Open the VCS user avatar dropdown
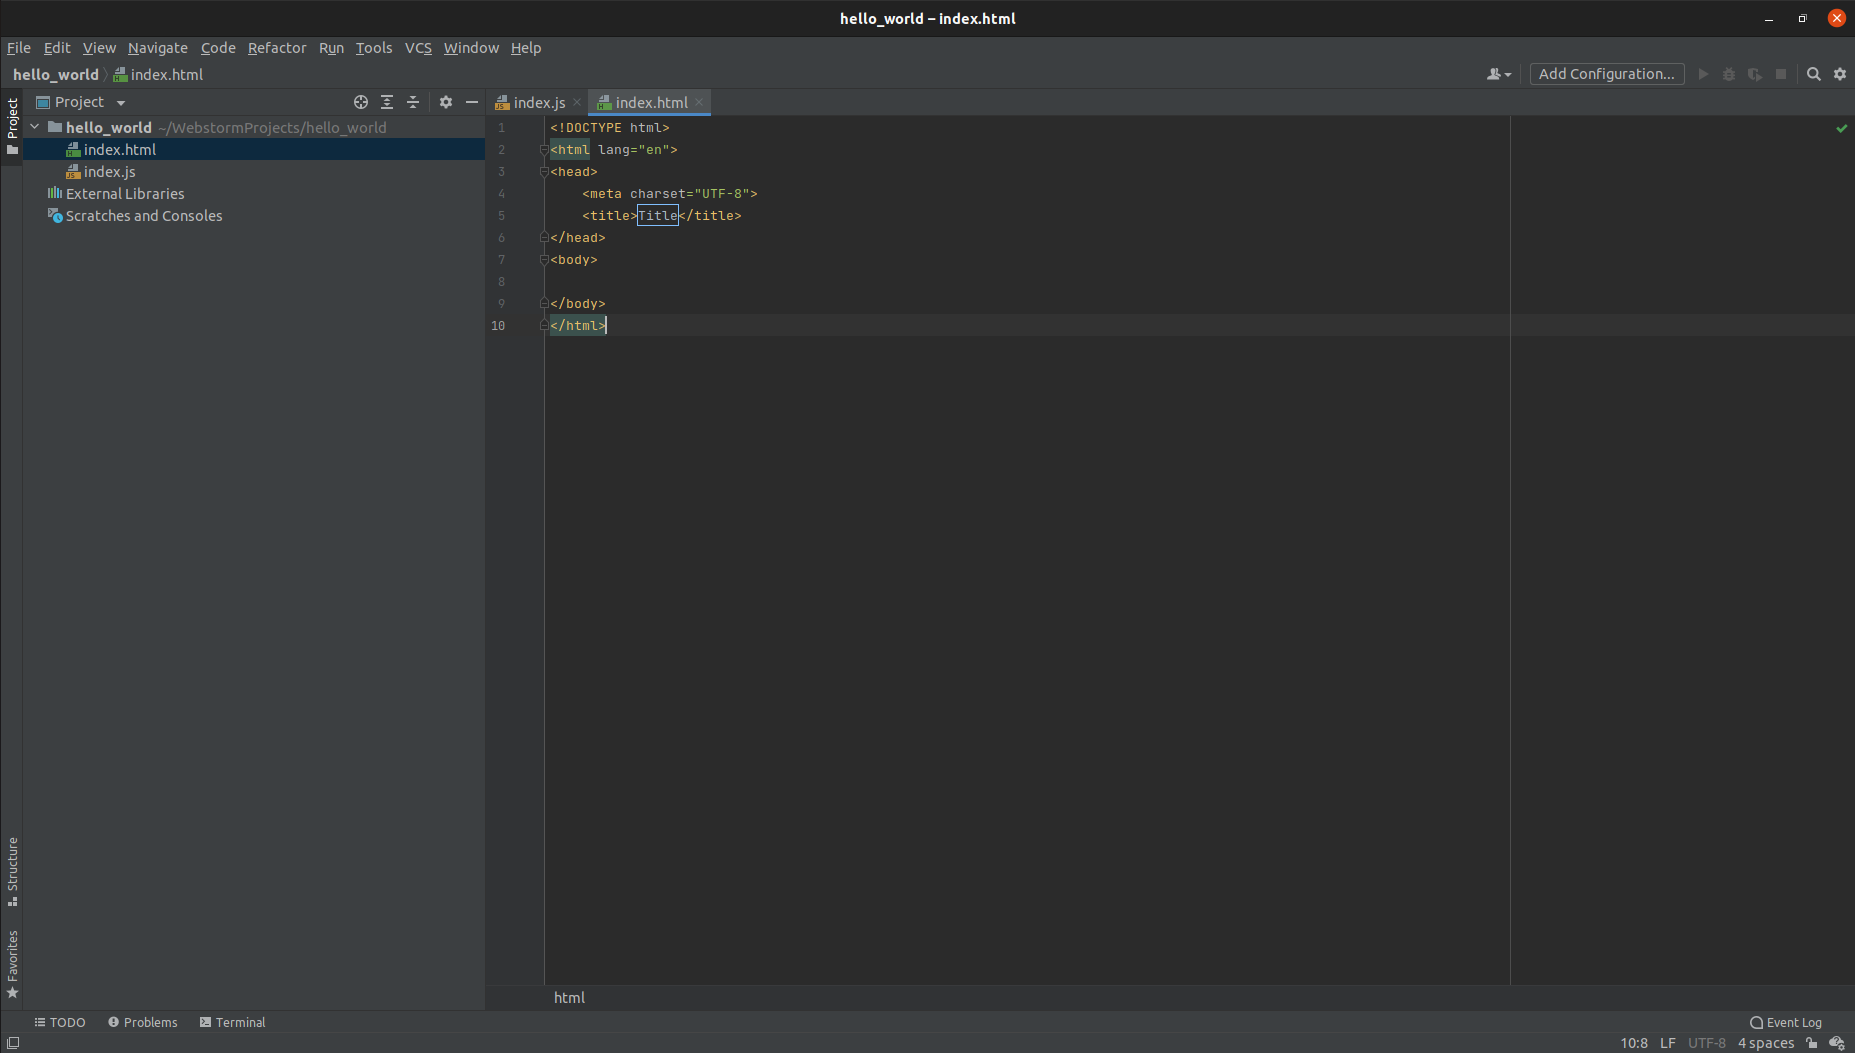 [x=1497, y=74]
